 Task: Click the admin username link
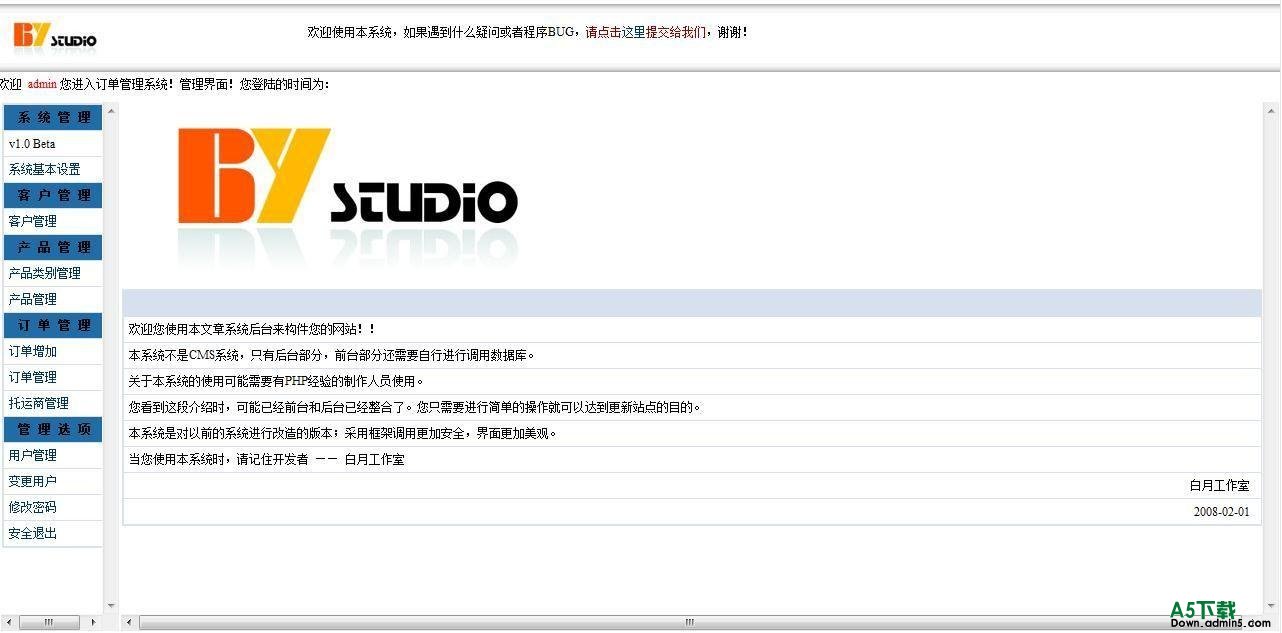tap(42, 84)
